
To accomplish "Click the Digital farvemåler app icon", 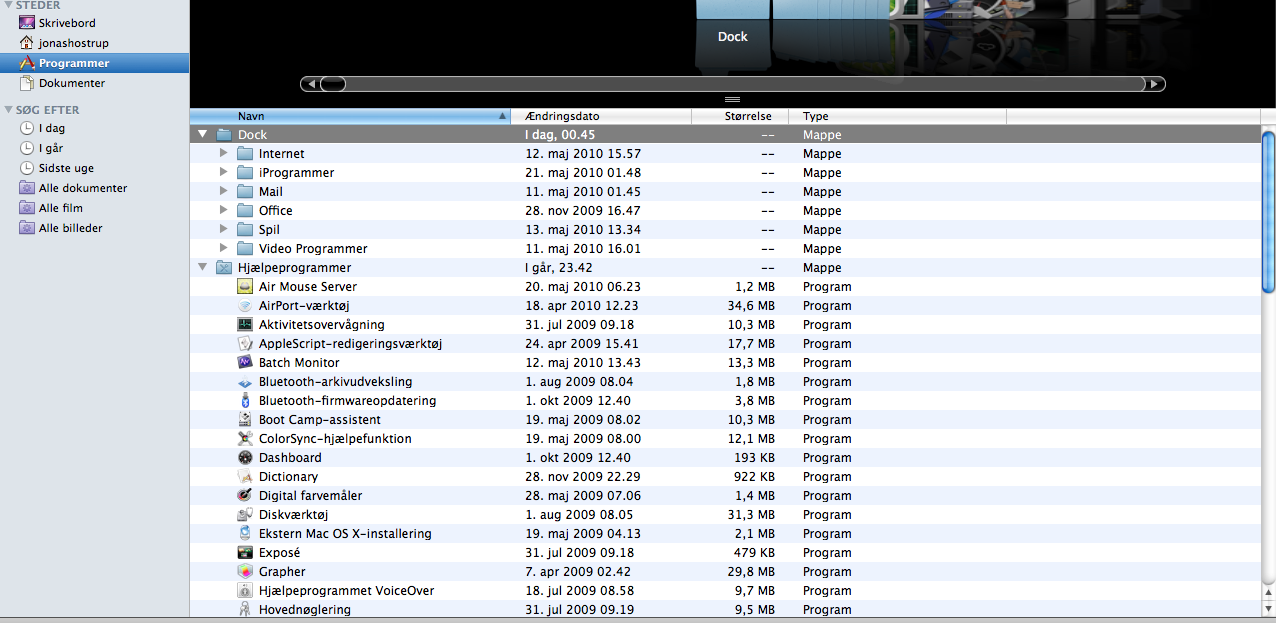I will tap(245, 496).
